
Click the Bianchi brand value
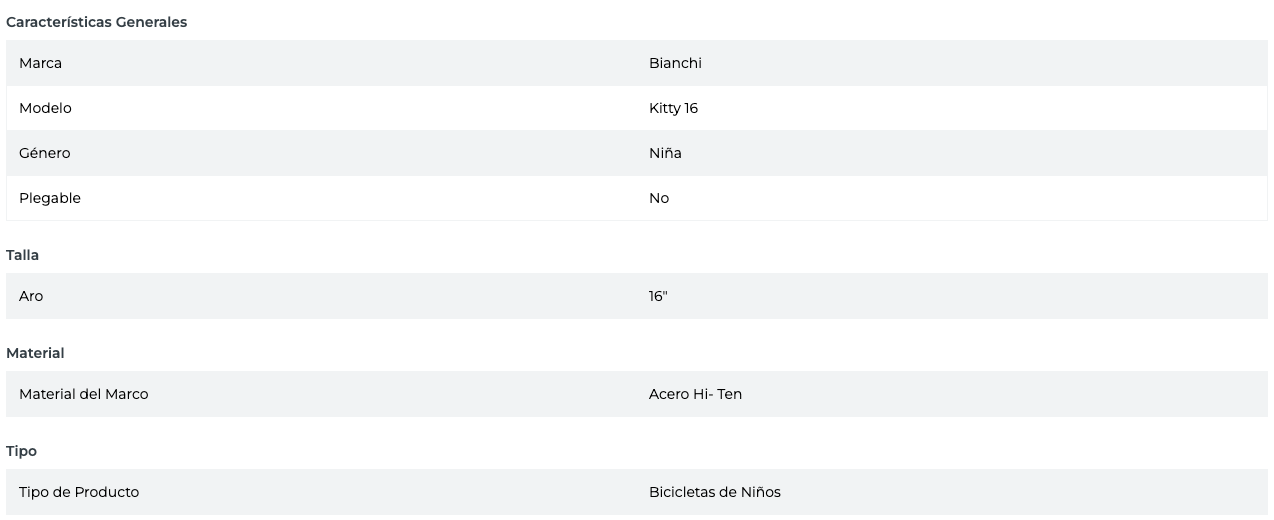675,63
